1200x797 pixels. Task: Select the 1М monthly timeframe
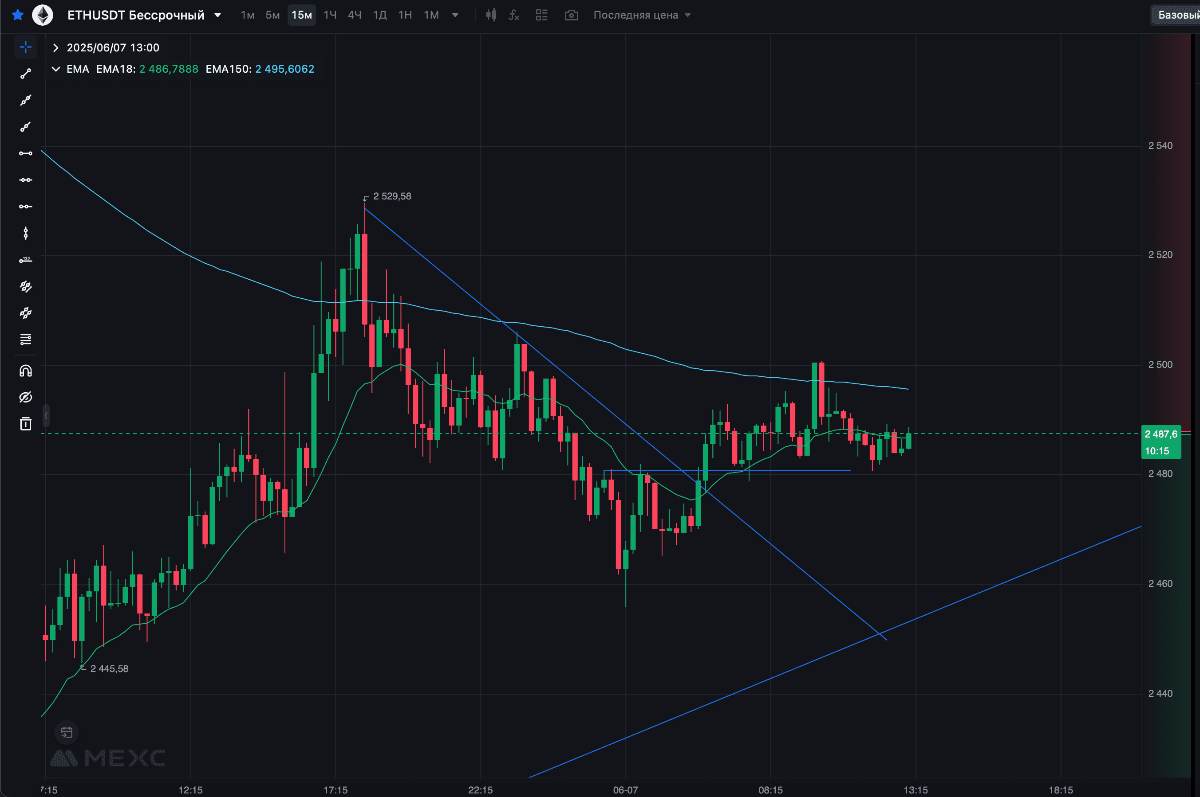pos(430,15)
